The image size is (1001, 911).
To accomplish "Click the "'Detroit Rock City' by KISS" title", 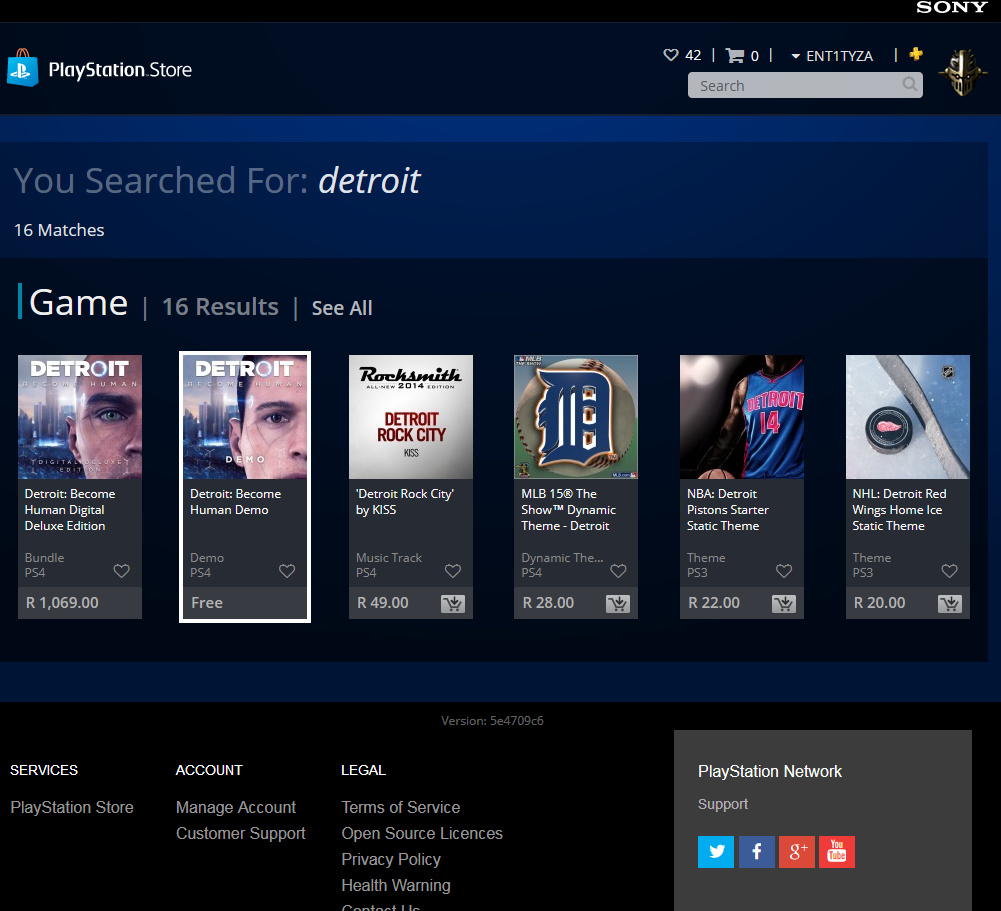I will tap(404, 502).
